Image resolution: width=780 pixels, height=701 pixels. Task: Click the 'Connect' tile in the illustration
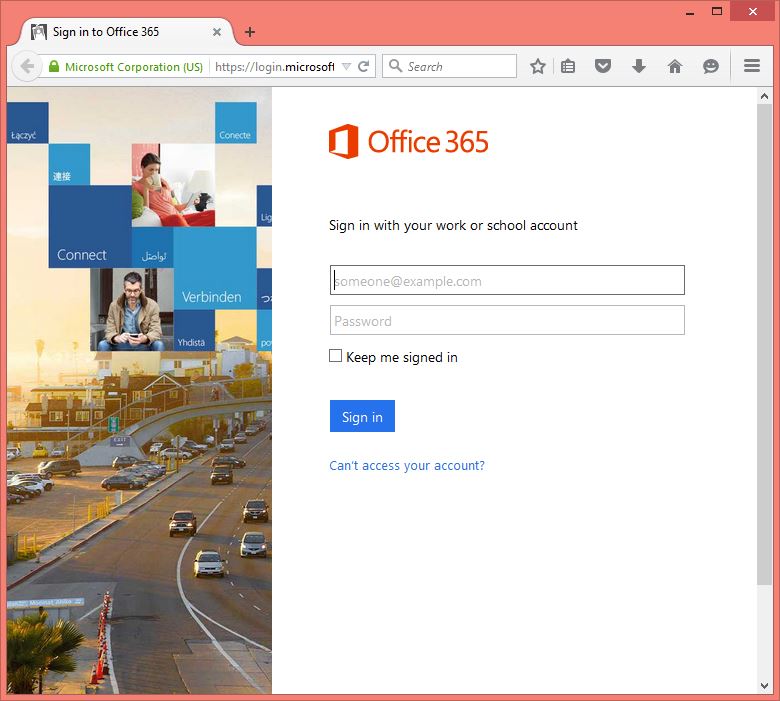[x=90, y=227]
